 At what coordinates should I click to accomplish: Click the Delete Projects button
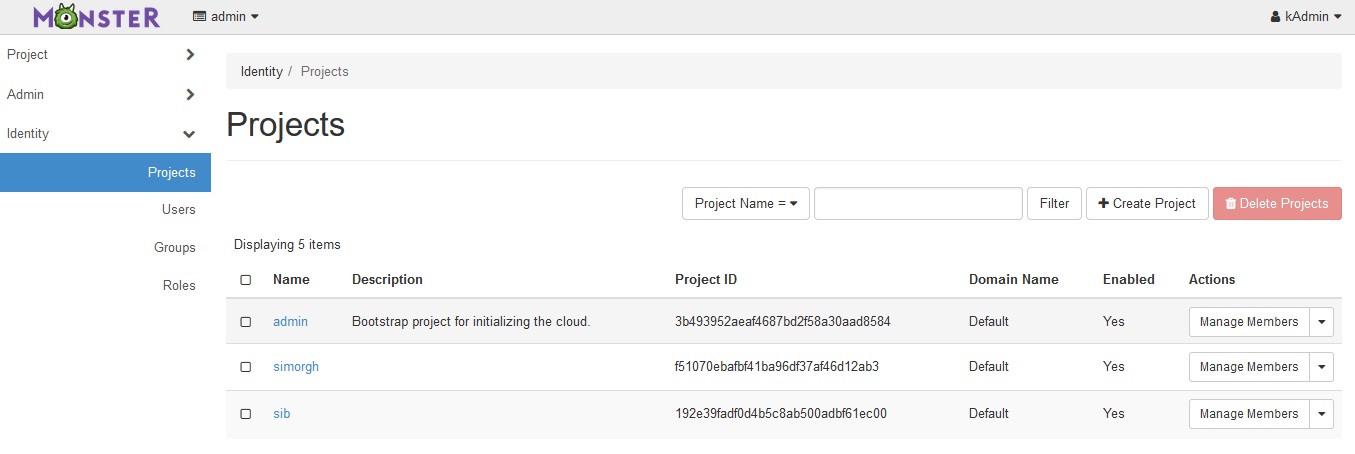[1277, 204]
